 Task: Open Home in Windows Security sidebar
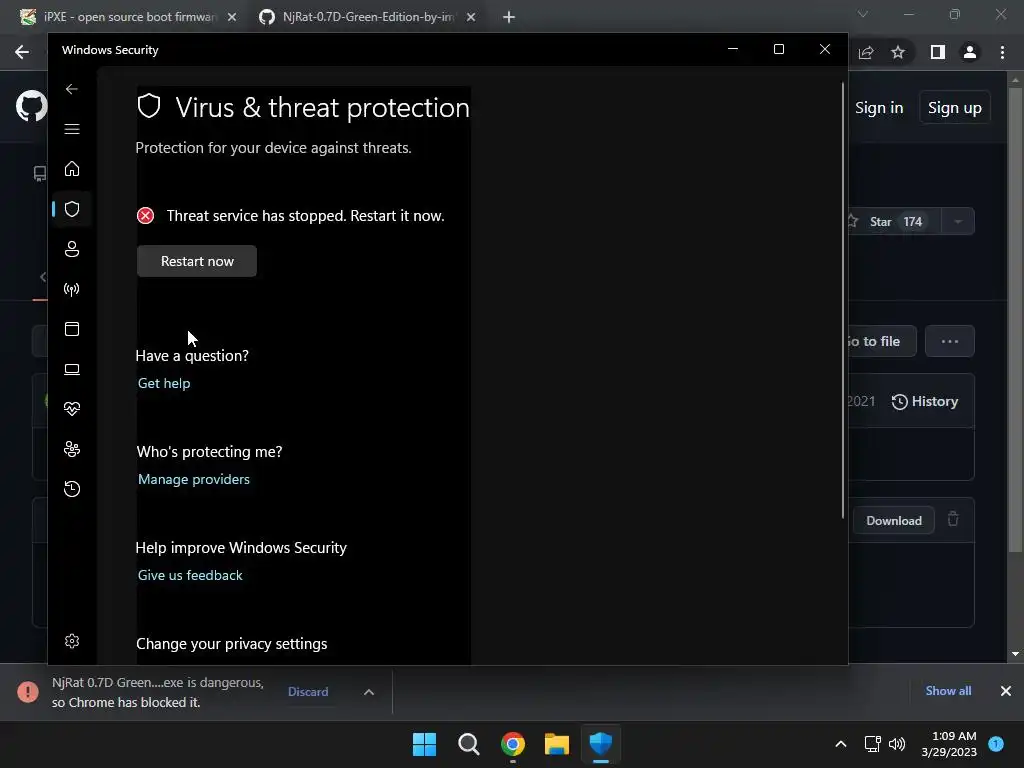pos(72,169)
